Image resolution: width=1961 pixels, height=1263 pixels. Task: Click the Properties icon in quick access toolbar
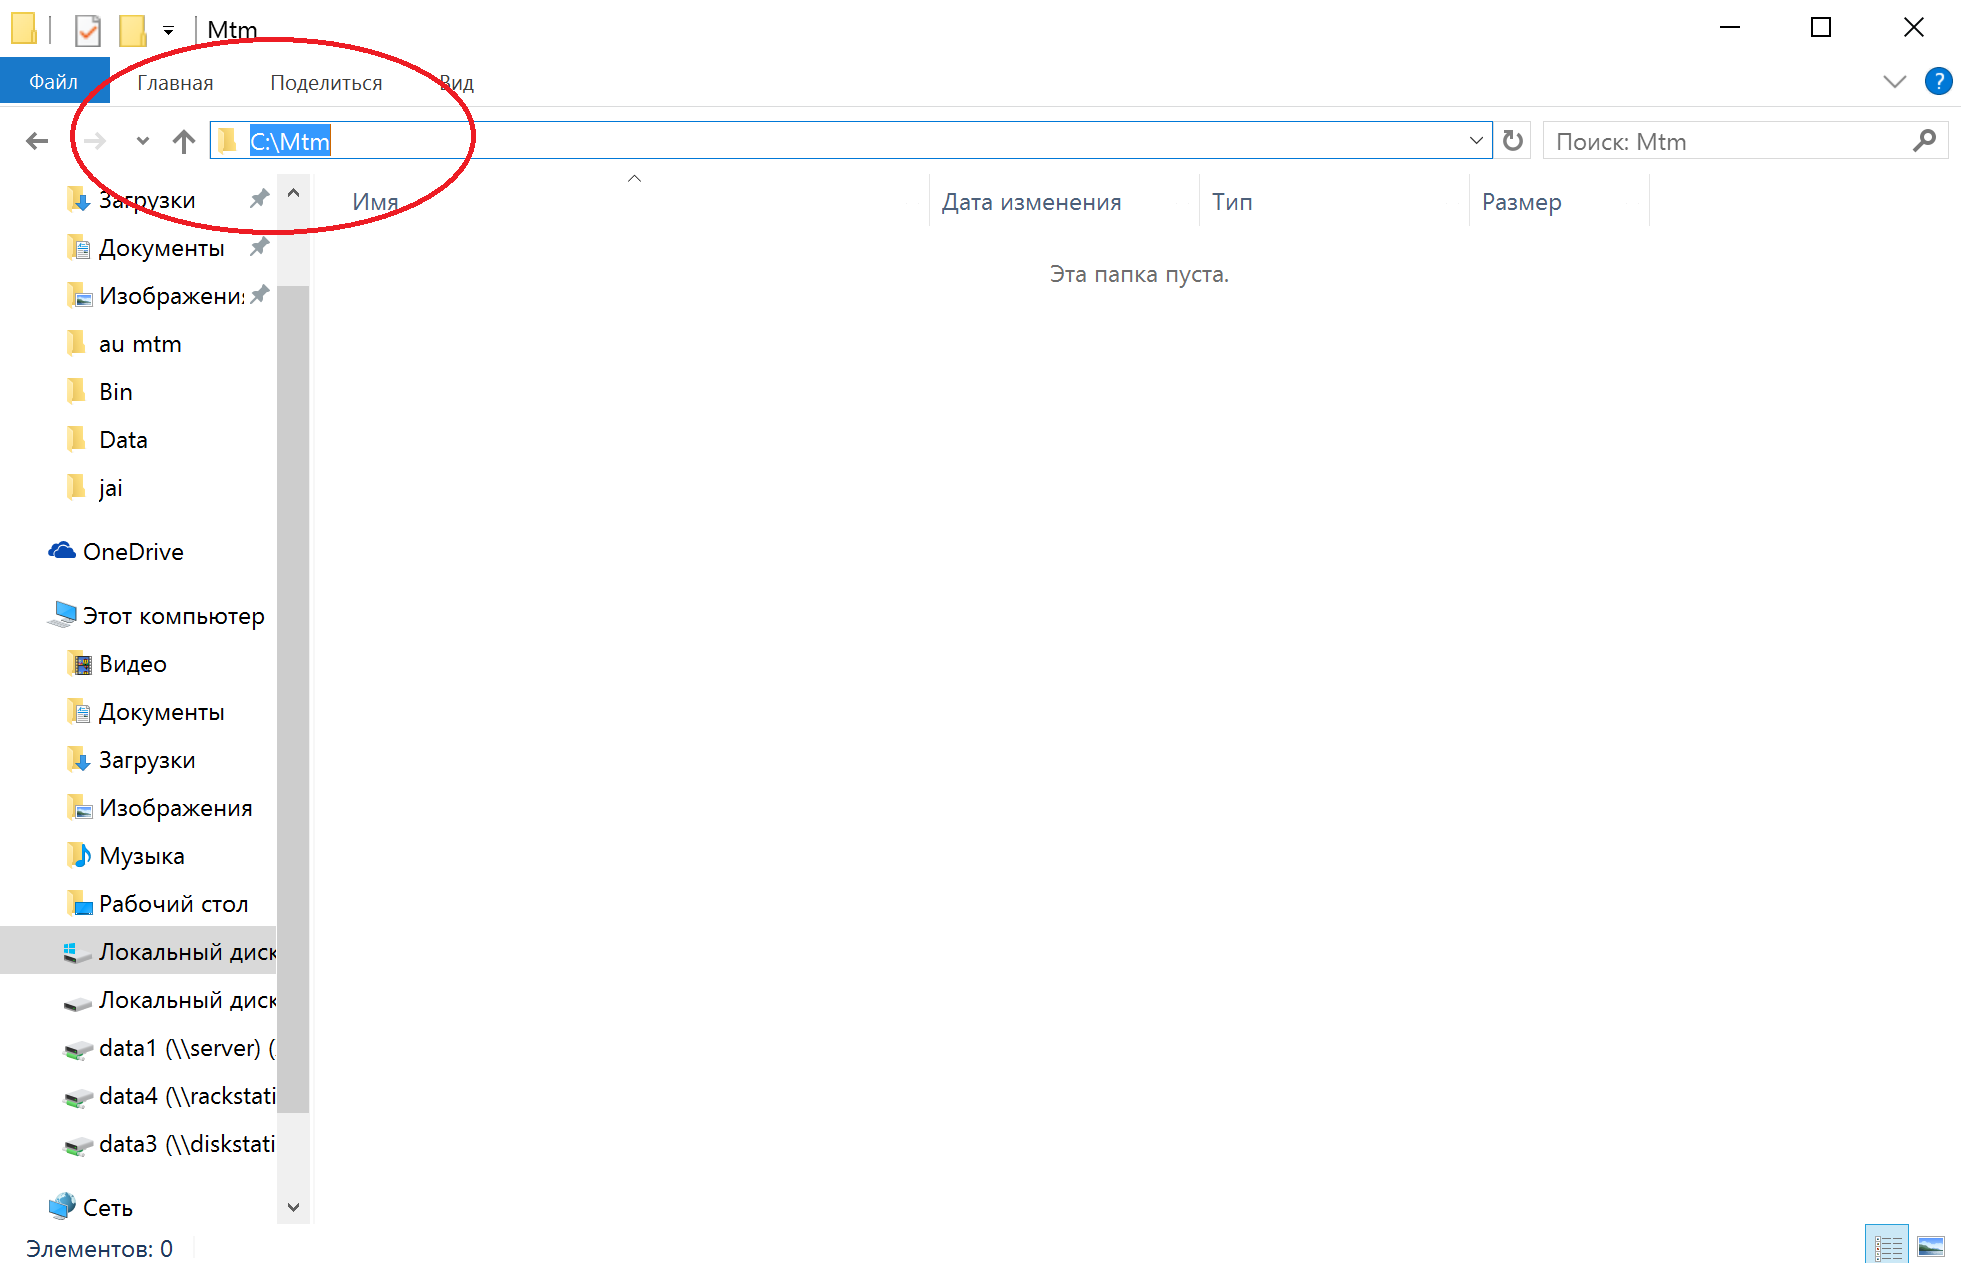pyautogui.click(x=88, y=30)
